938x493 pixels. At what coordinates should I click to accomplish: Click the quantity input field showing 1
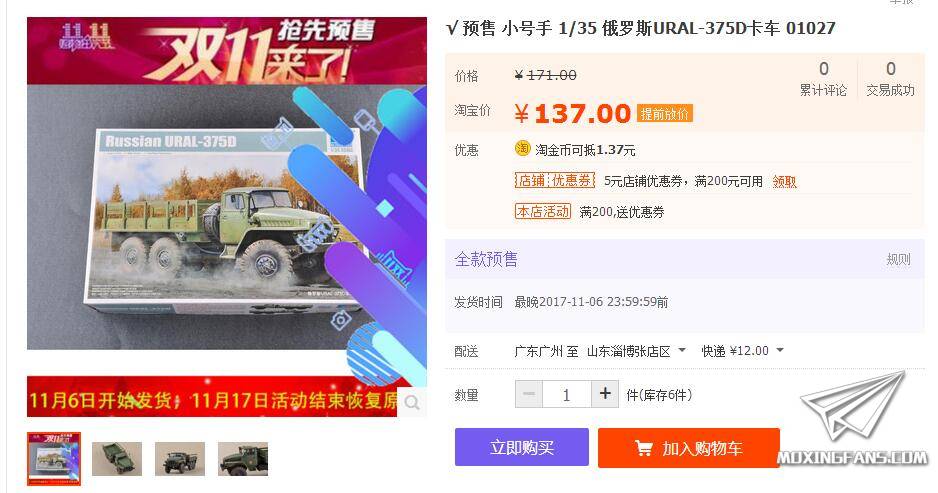567,394
